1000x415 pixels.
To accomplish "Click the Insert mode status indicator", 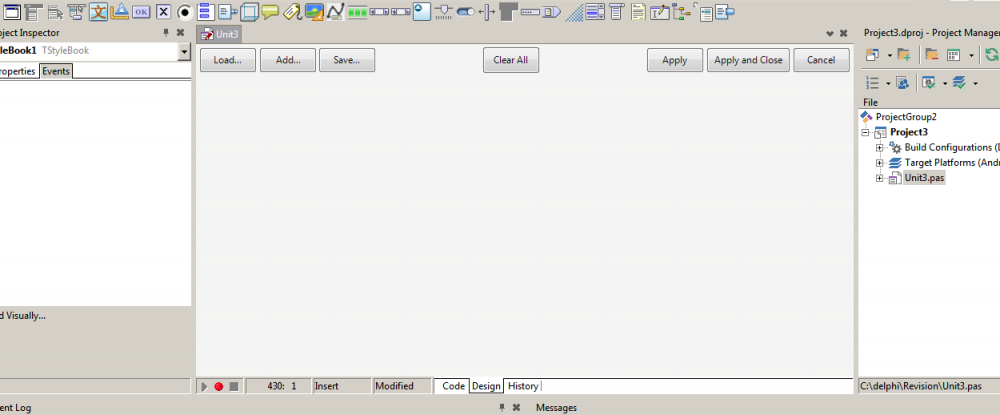I will tap(342, 386).
